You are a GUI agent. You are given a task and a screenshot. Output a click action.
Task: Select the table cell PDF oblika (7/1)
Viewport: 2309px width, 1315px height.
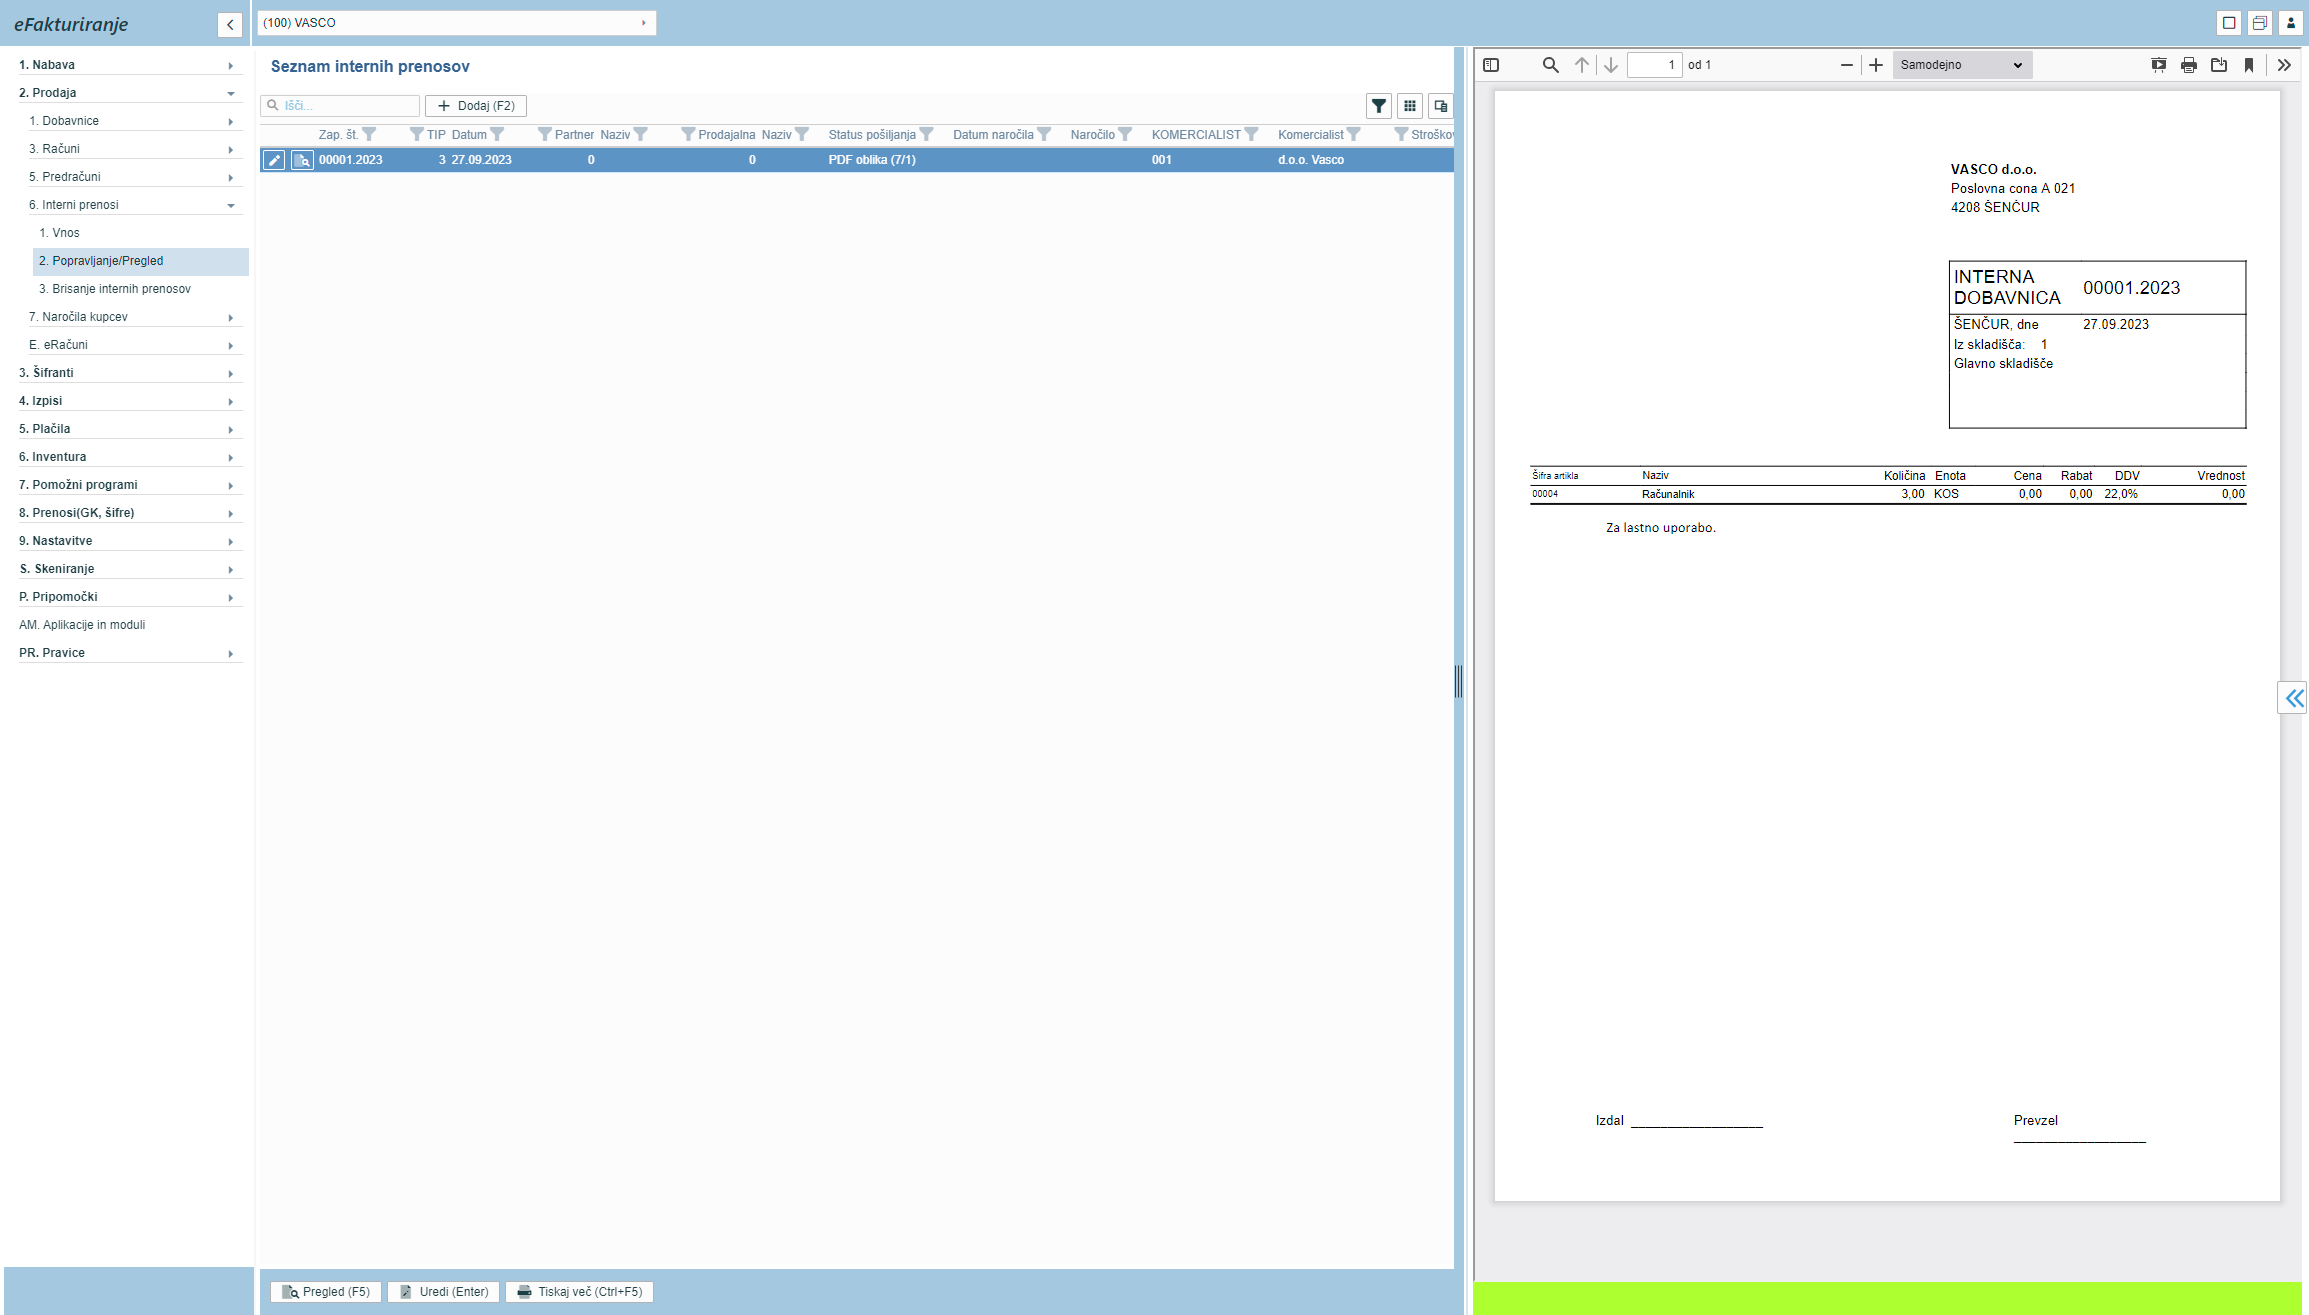(872, 160)
